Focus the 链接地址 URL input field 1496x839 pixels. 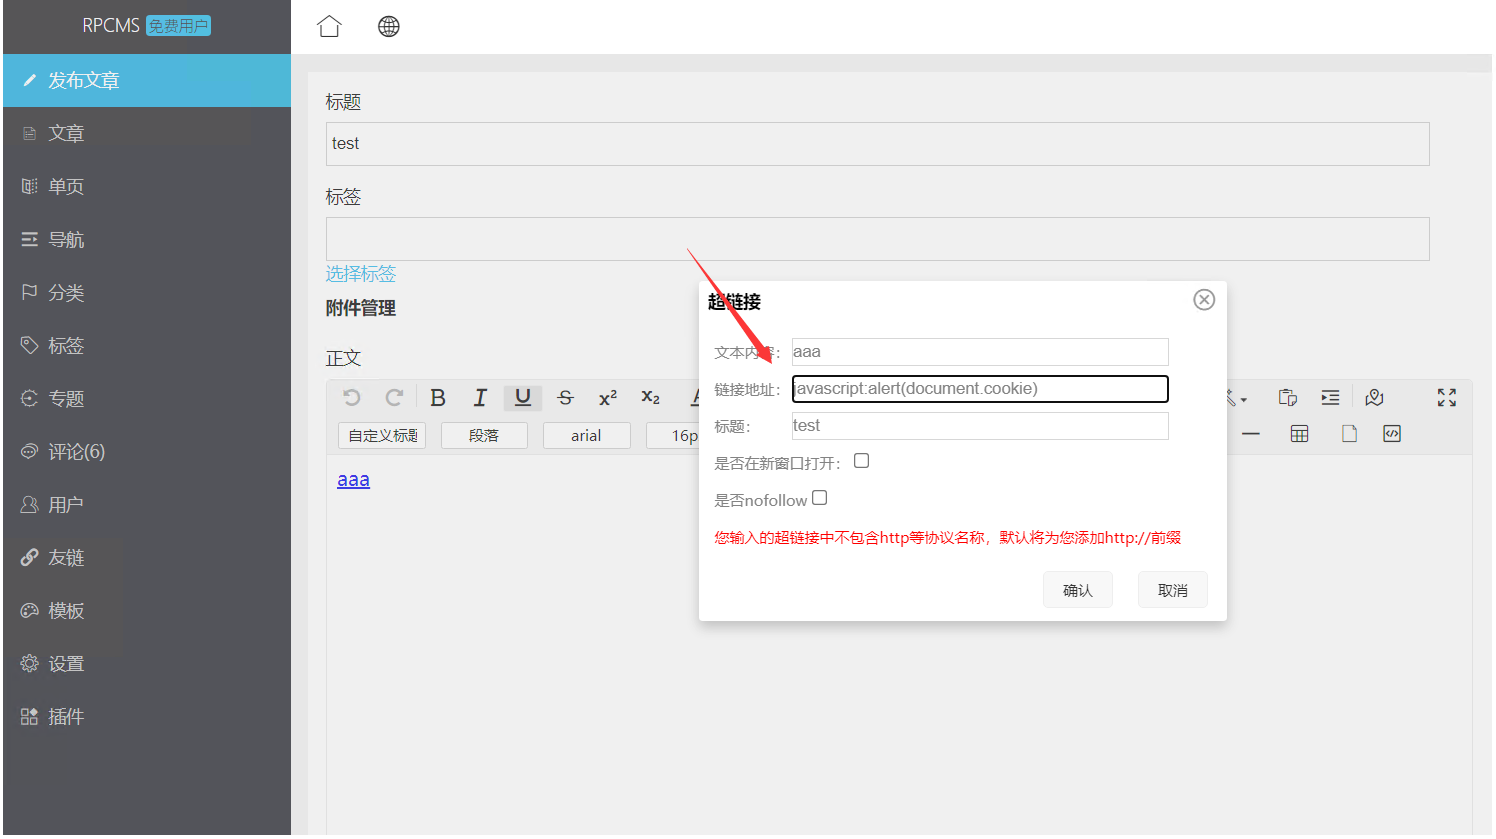(x=980, y=389)
